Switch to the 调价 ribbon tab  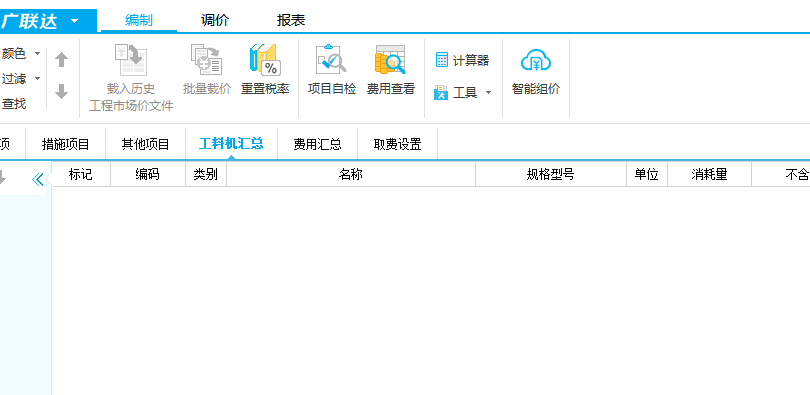[x=215, y=21]
